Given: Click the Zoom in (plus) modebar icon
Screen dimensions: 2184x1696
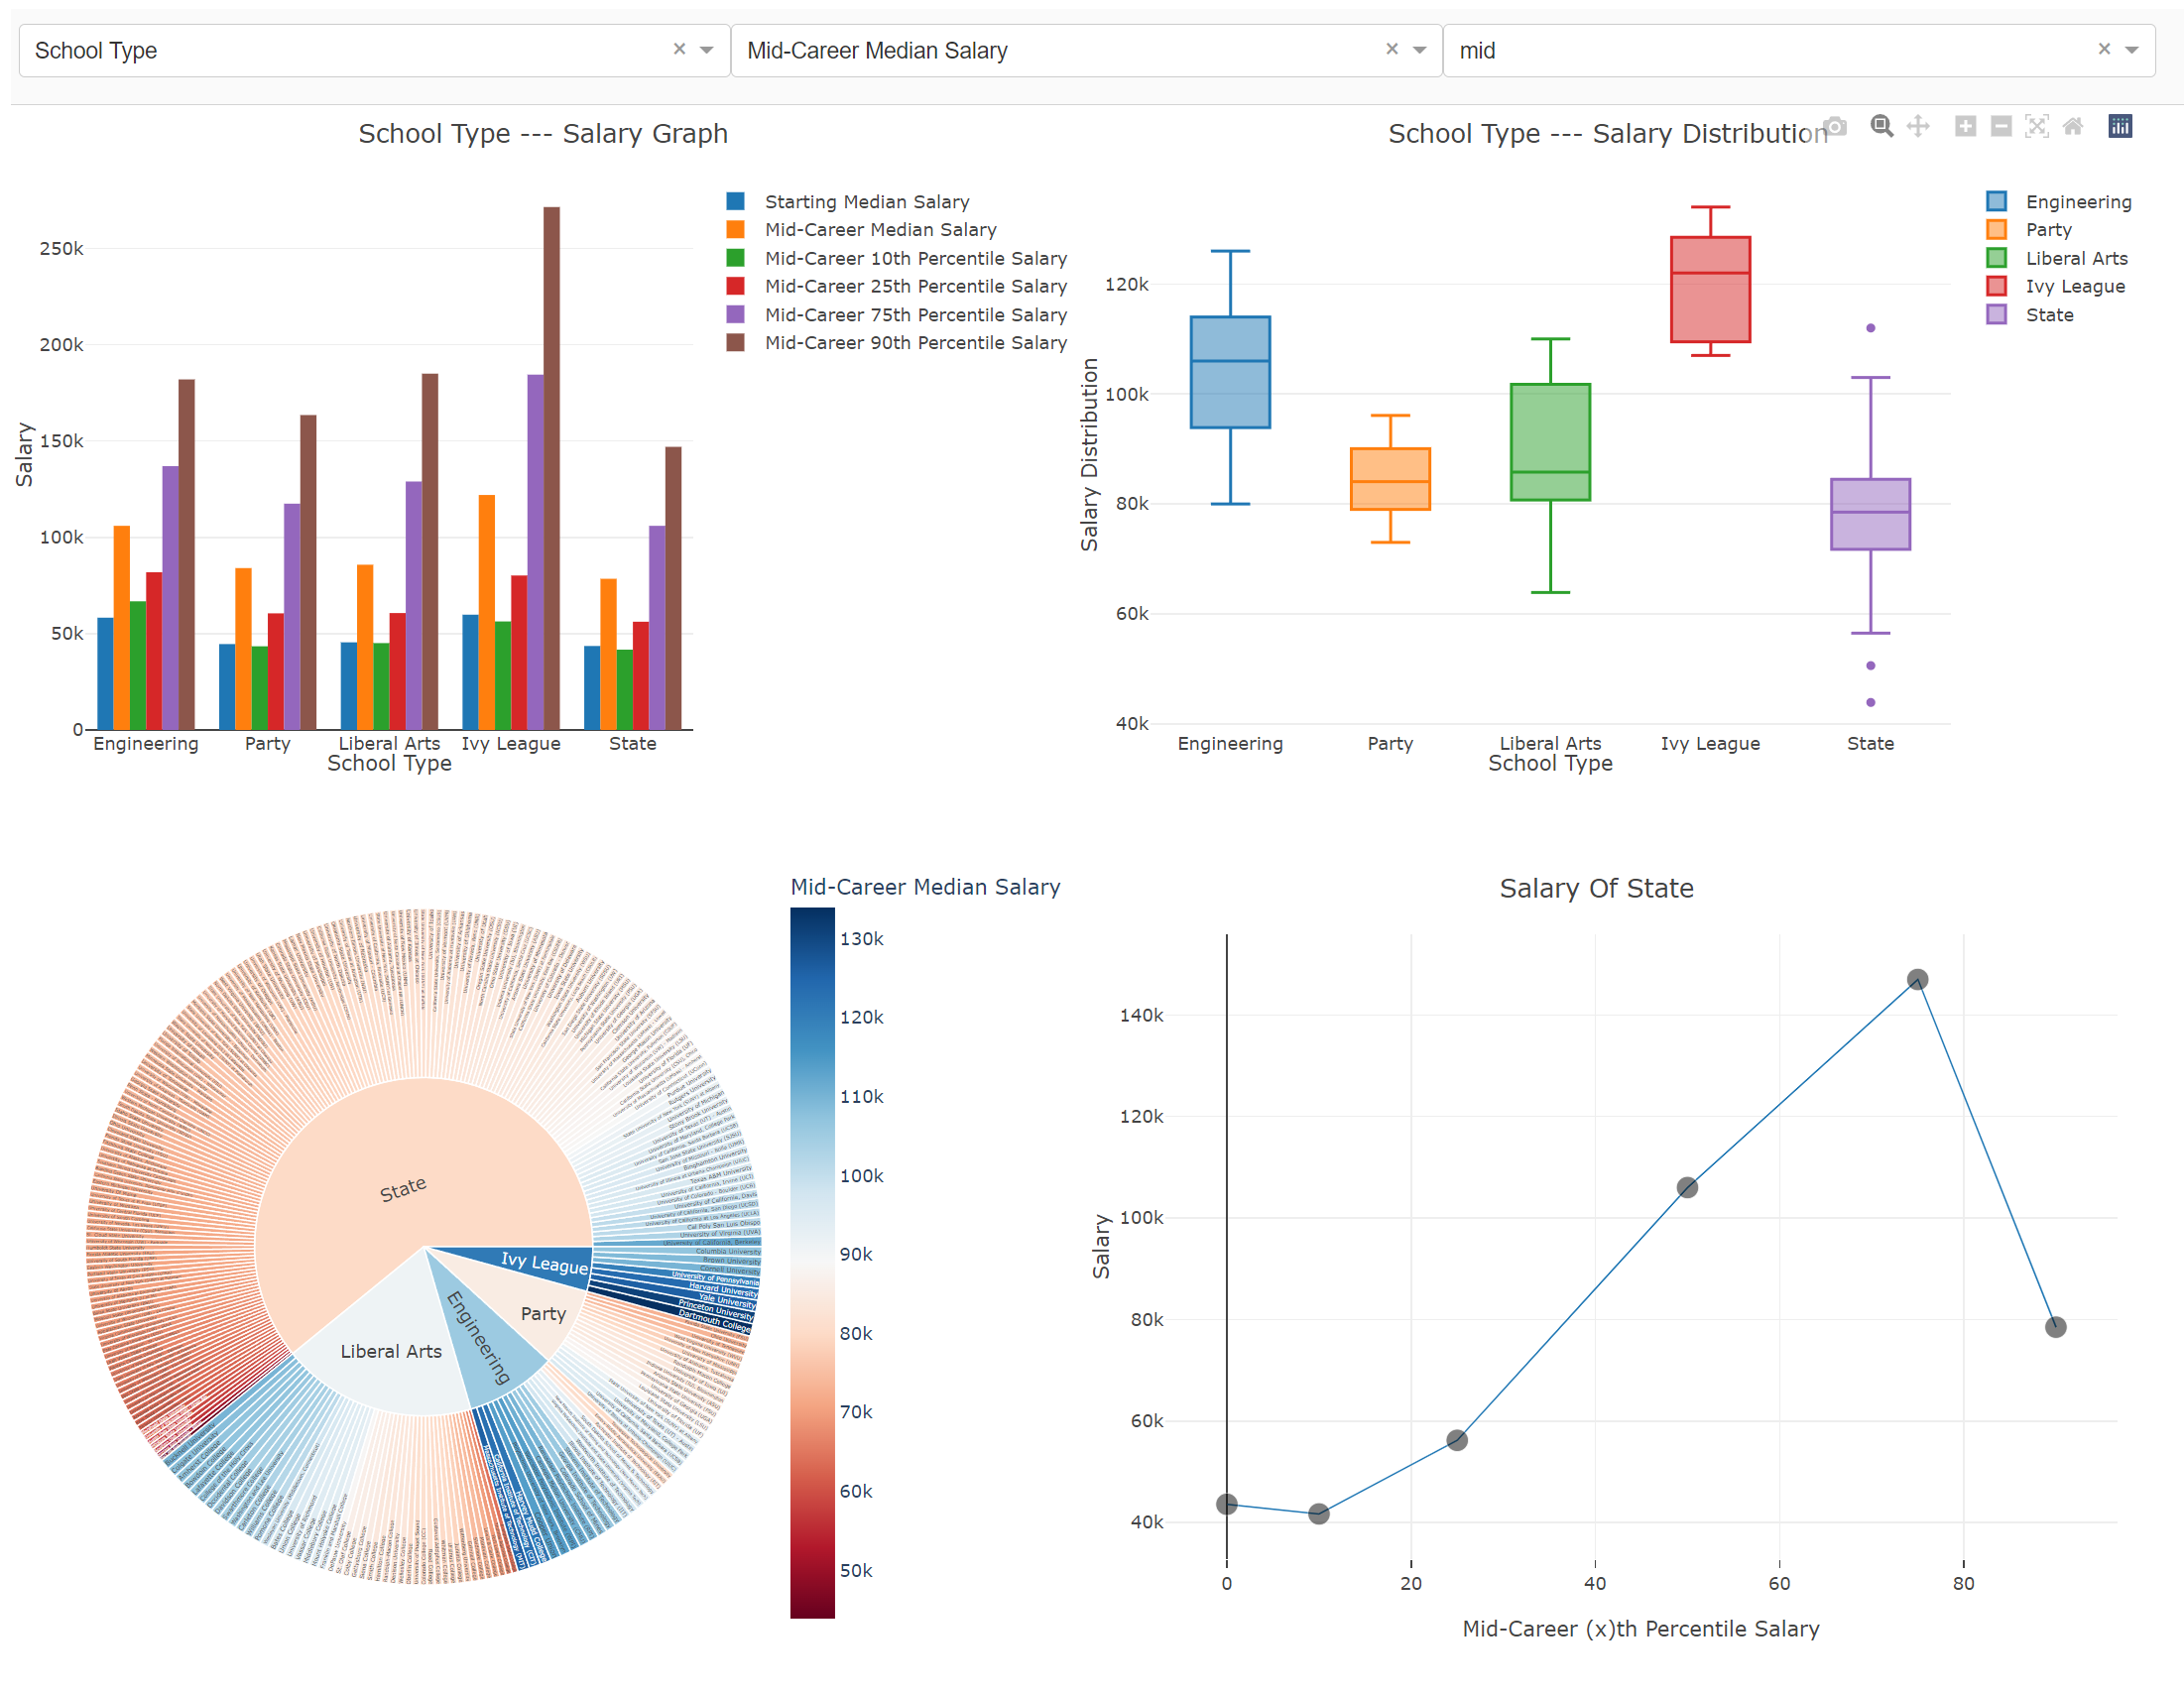Looking at the screenshot, I should [1965, 126].
